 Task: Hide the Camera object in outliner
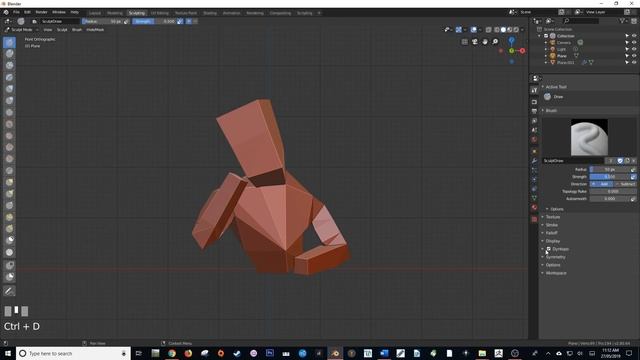634,42
